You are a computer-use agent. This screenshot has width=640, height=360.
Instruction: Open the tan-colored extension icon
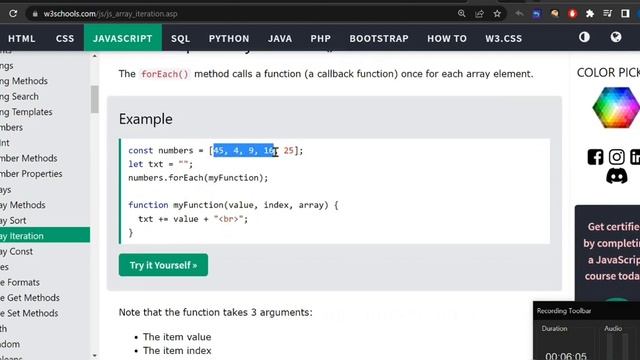coord(554,13)
